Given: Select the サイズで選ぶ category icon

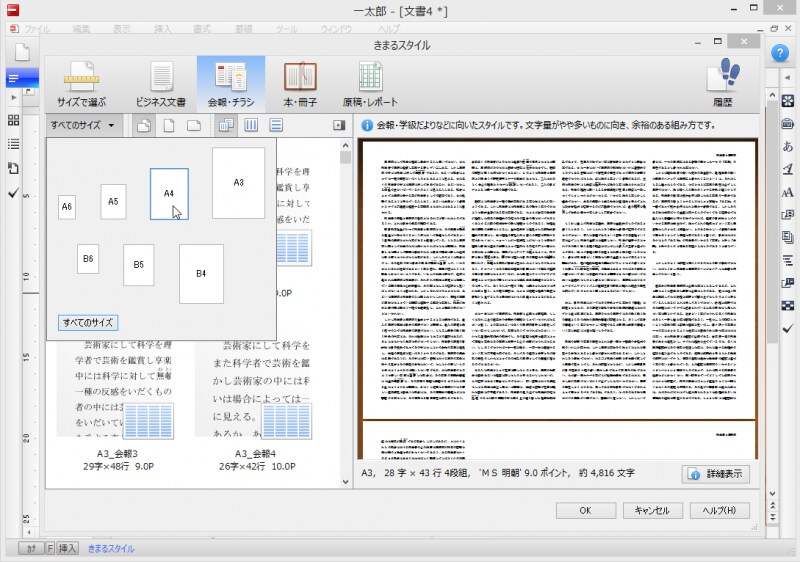Looking at the screenshot, I should point(82,84).
